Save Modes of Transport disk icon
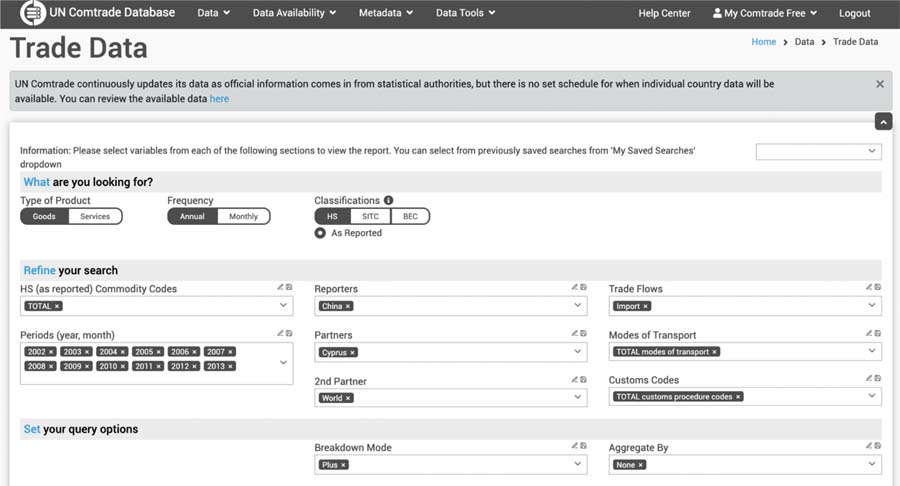 (x=878, y=333)
